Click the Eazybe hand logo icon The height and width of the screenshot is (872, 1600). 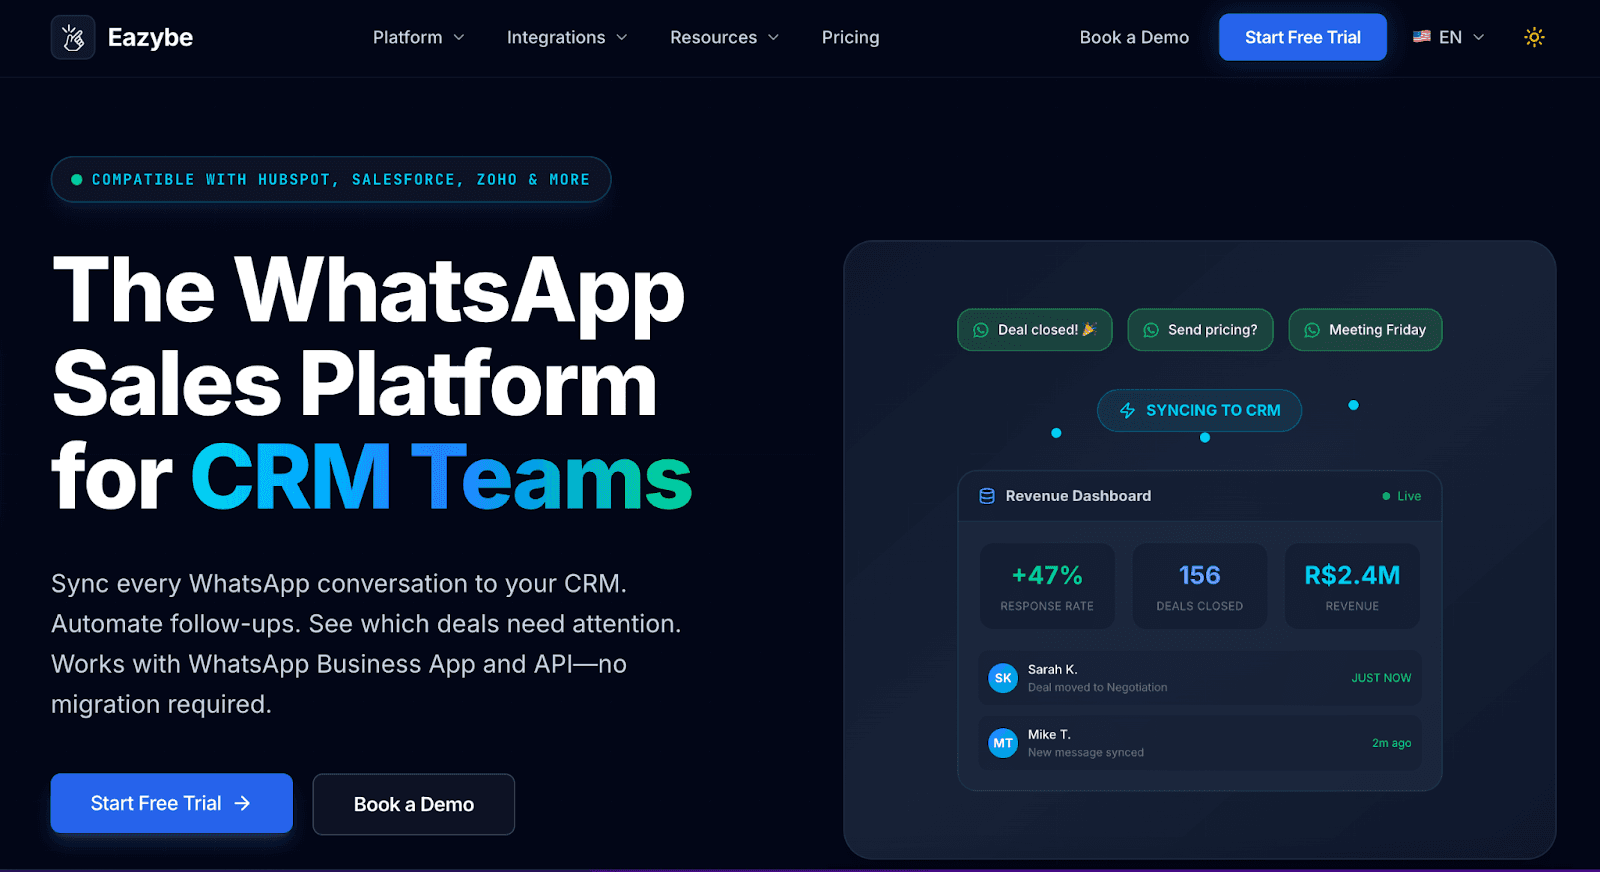[x=73, y=37]
